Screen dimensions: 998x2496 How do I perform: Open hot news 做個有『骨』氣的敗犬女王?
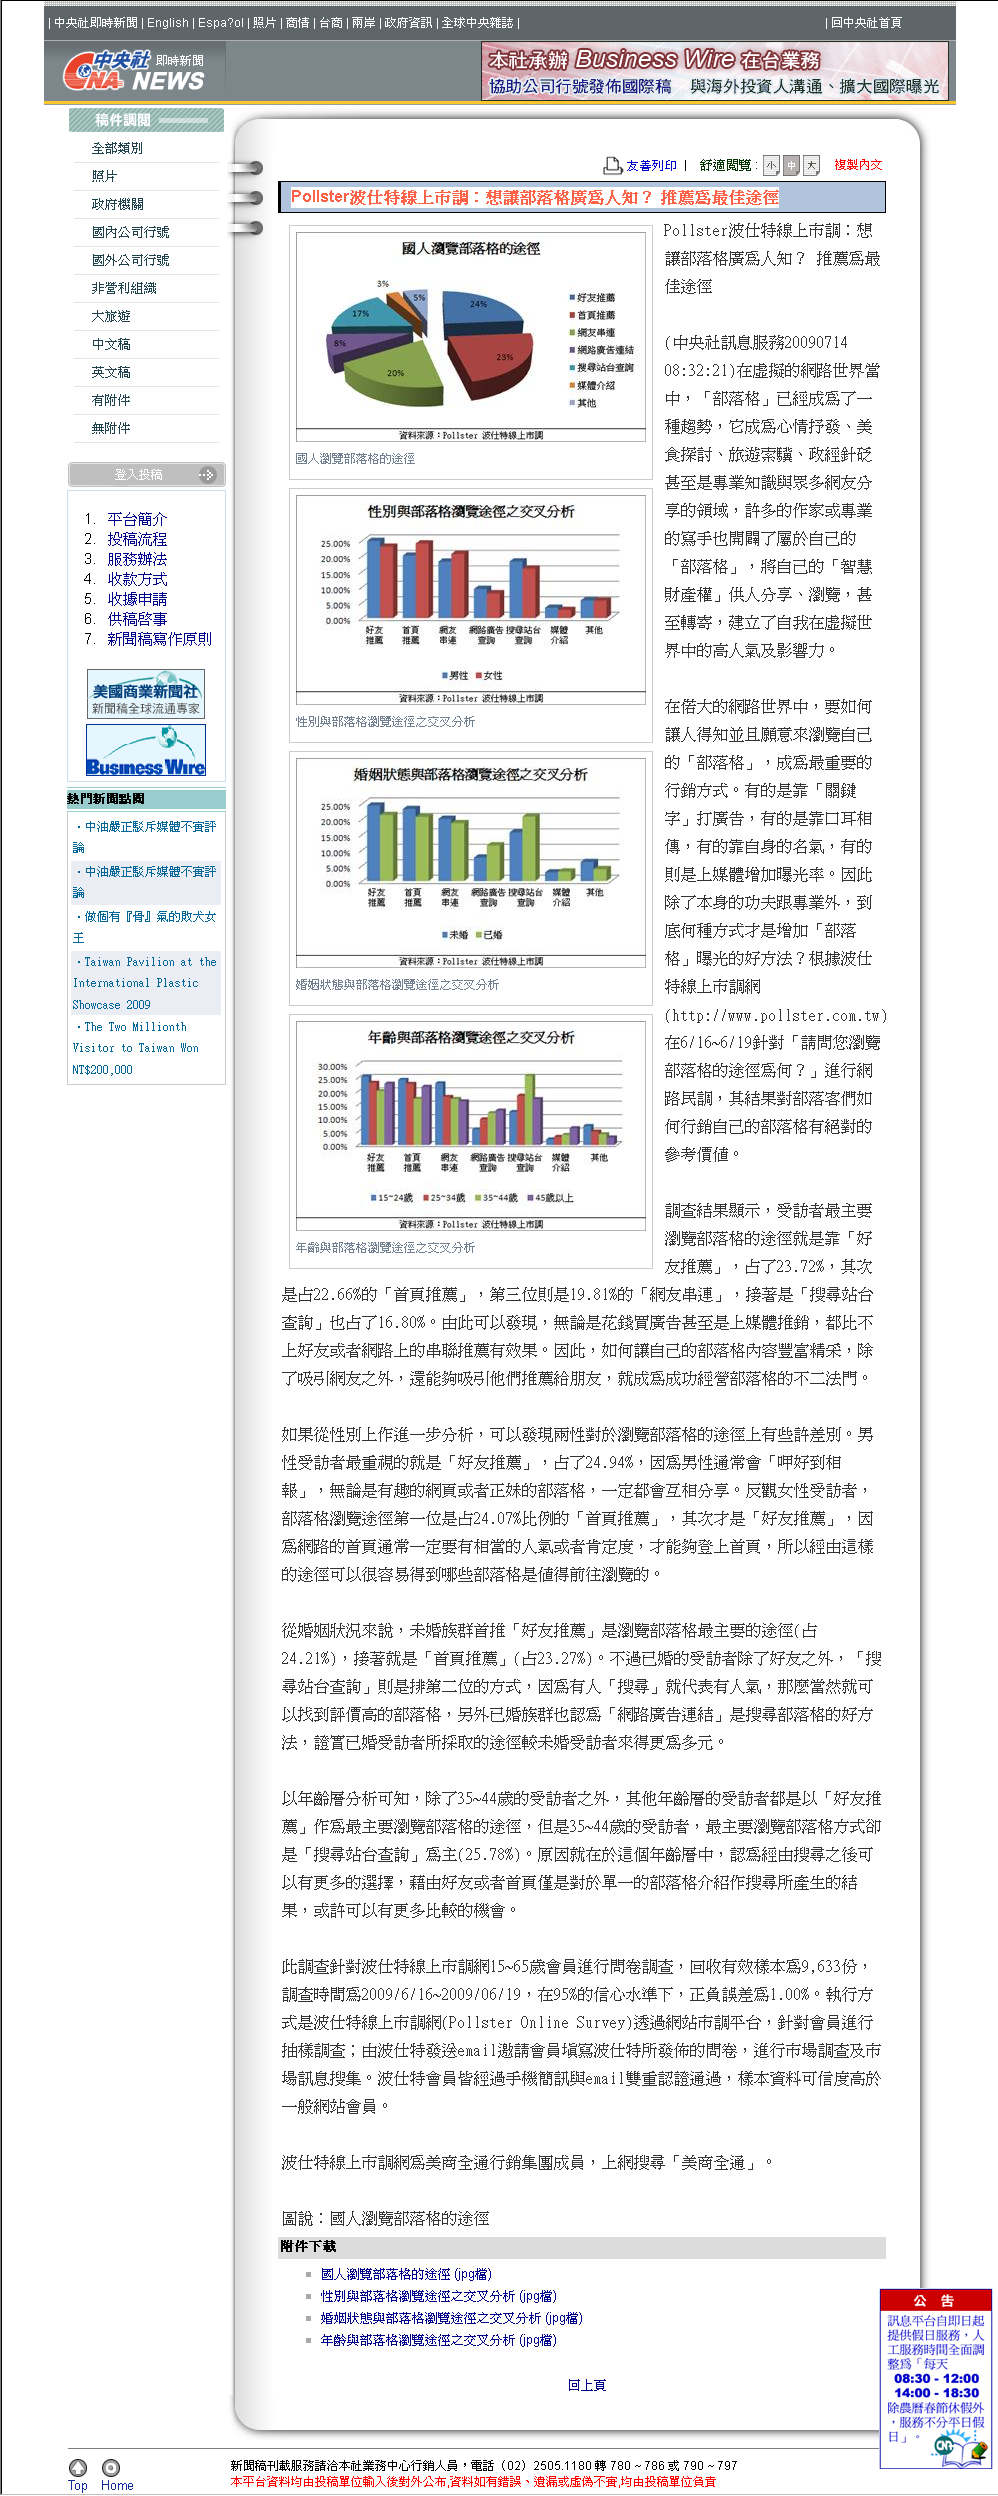tap(145, 927)
